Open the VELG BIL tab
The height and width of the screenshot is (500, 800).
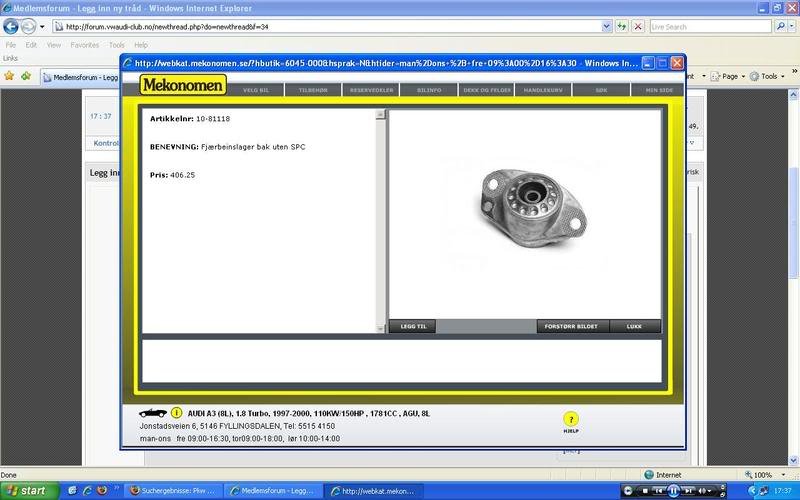(255, 89)
